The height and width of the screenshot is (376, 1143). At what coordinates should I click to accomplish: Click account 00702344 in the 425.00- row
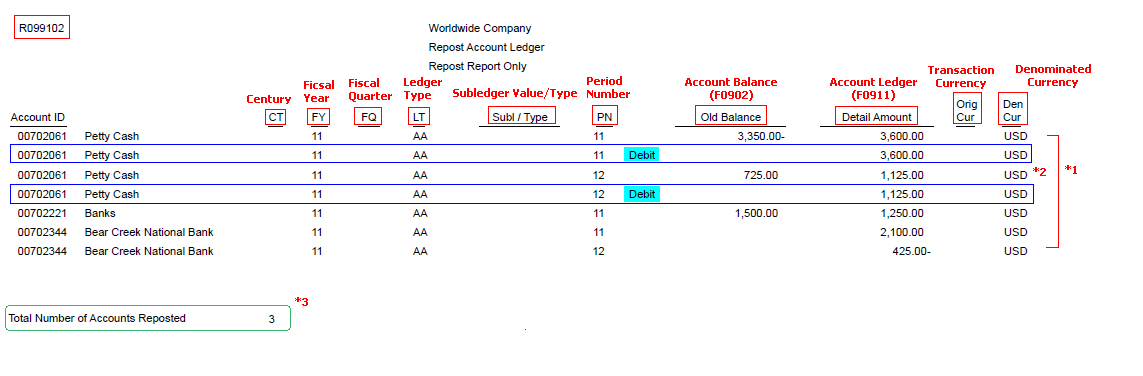[42, 251]
